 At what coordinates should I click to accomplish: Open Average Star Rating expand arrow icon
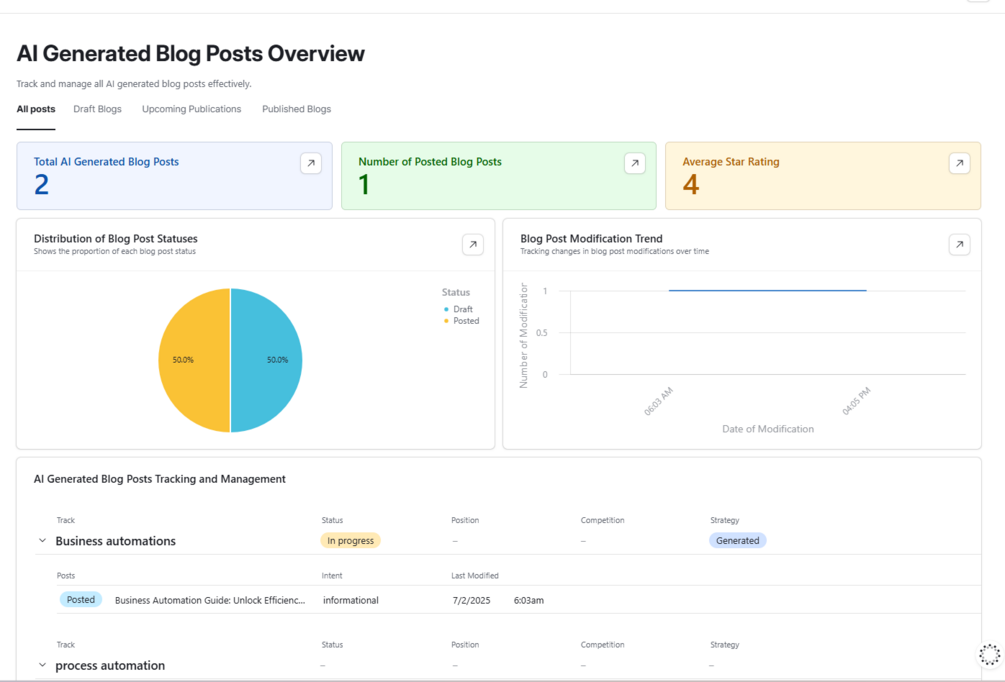tap(959, 163)
